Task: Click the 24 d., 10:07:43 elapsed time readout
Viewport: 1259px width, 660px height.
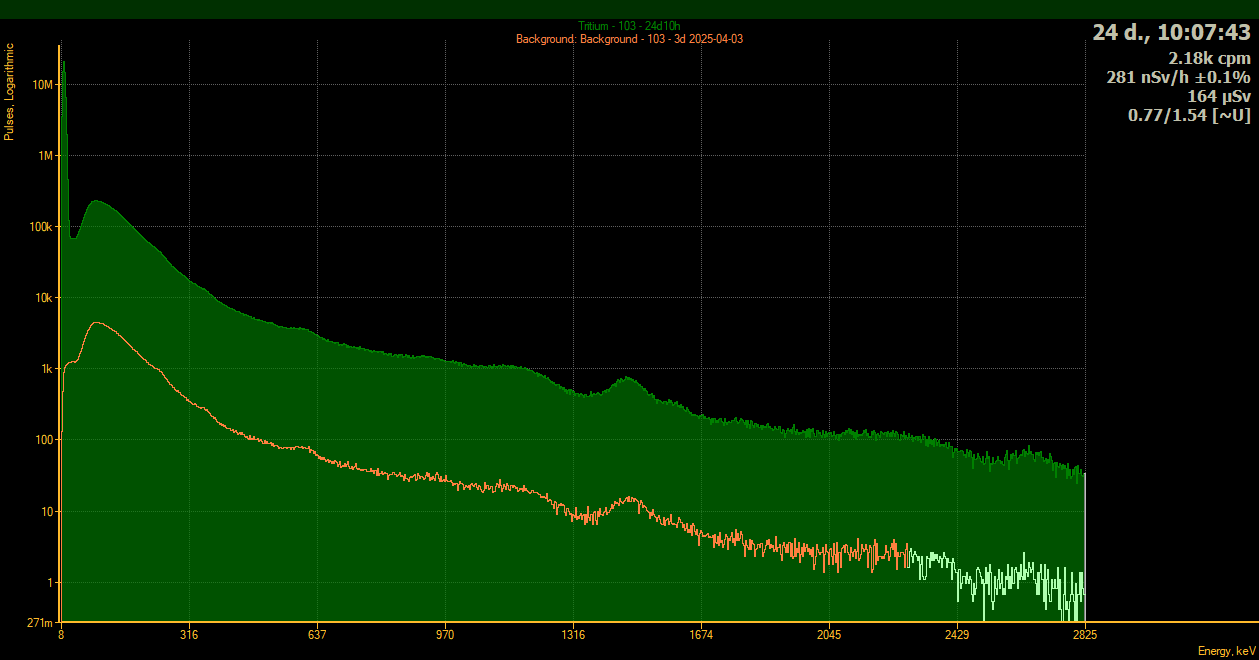Action: [1170, 32]
